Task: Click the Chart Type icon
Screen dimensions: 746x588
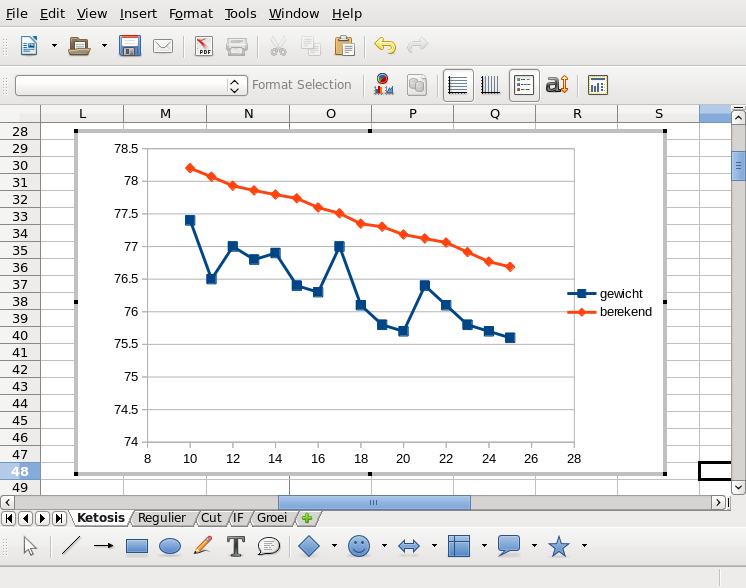Action: pos(383,85)
